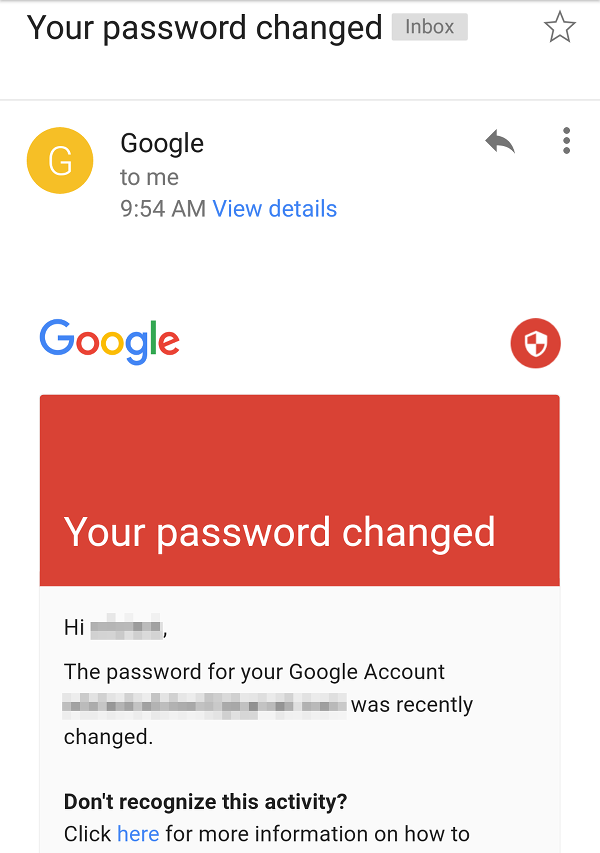Image resolution: width=600 pixels, height=853 pixels.
Task: Click the red header banner
Action: click(x=300, y=490)
